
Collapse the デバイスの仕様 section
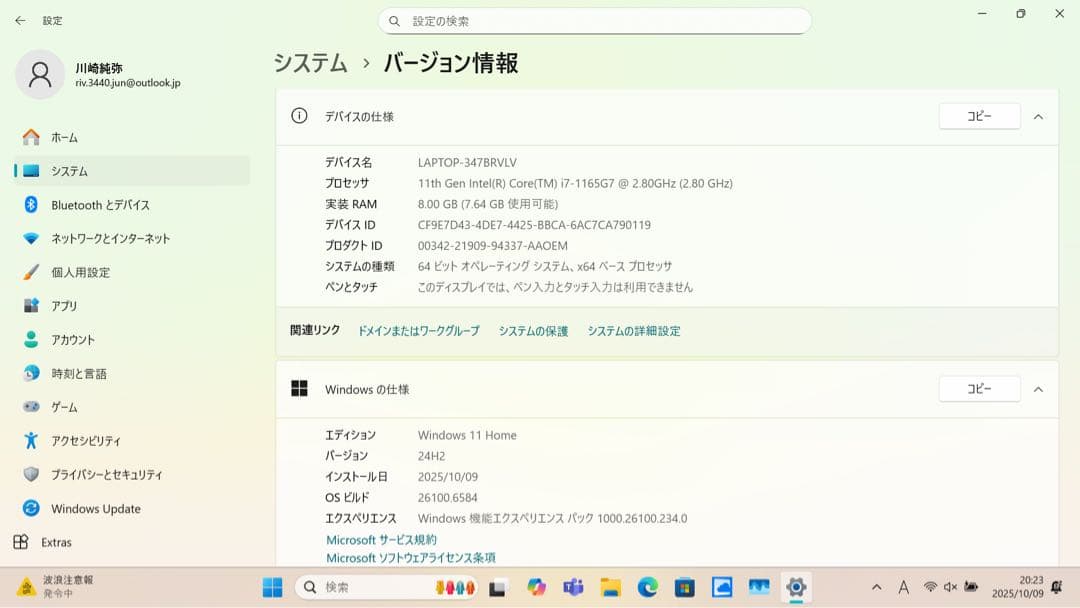pyautogui.click(x=1038, y=116)
